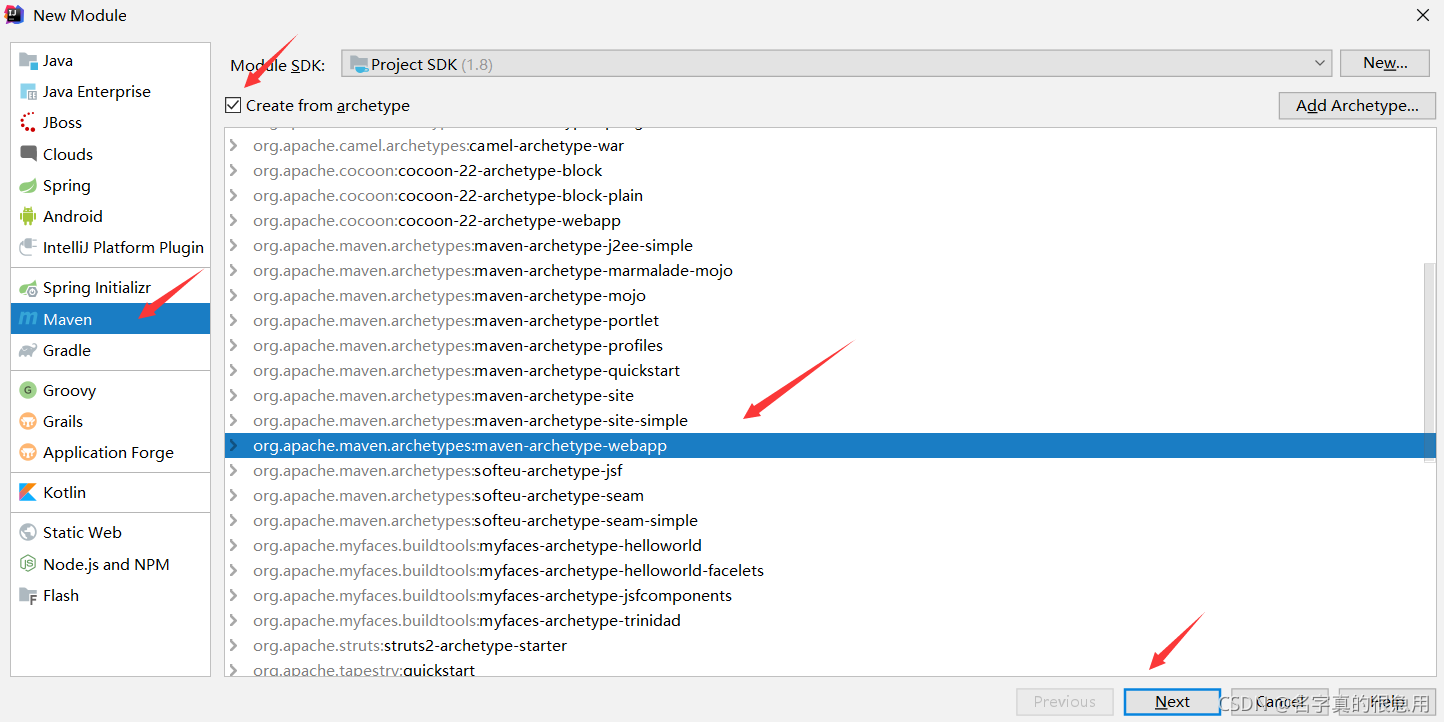Expand the camel-archetype-war node
The height and width of the screenshot is (722, 1444).
(x=234, y=146)
